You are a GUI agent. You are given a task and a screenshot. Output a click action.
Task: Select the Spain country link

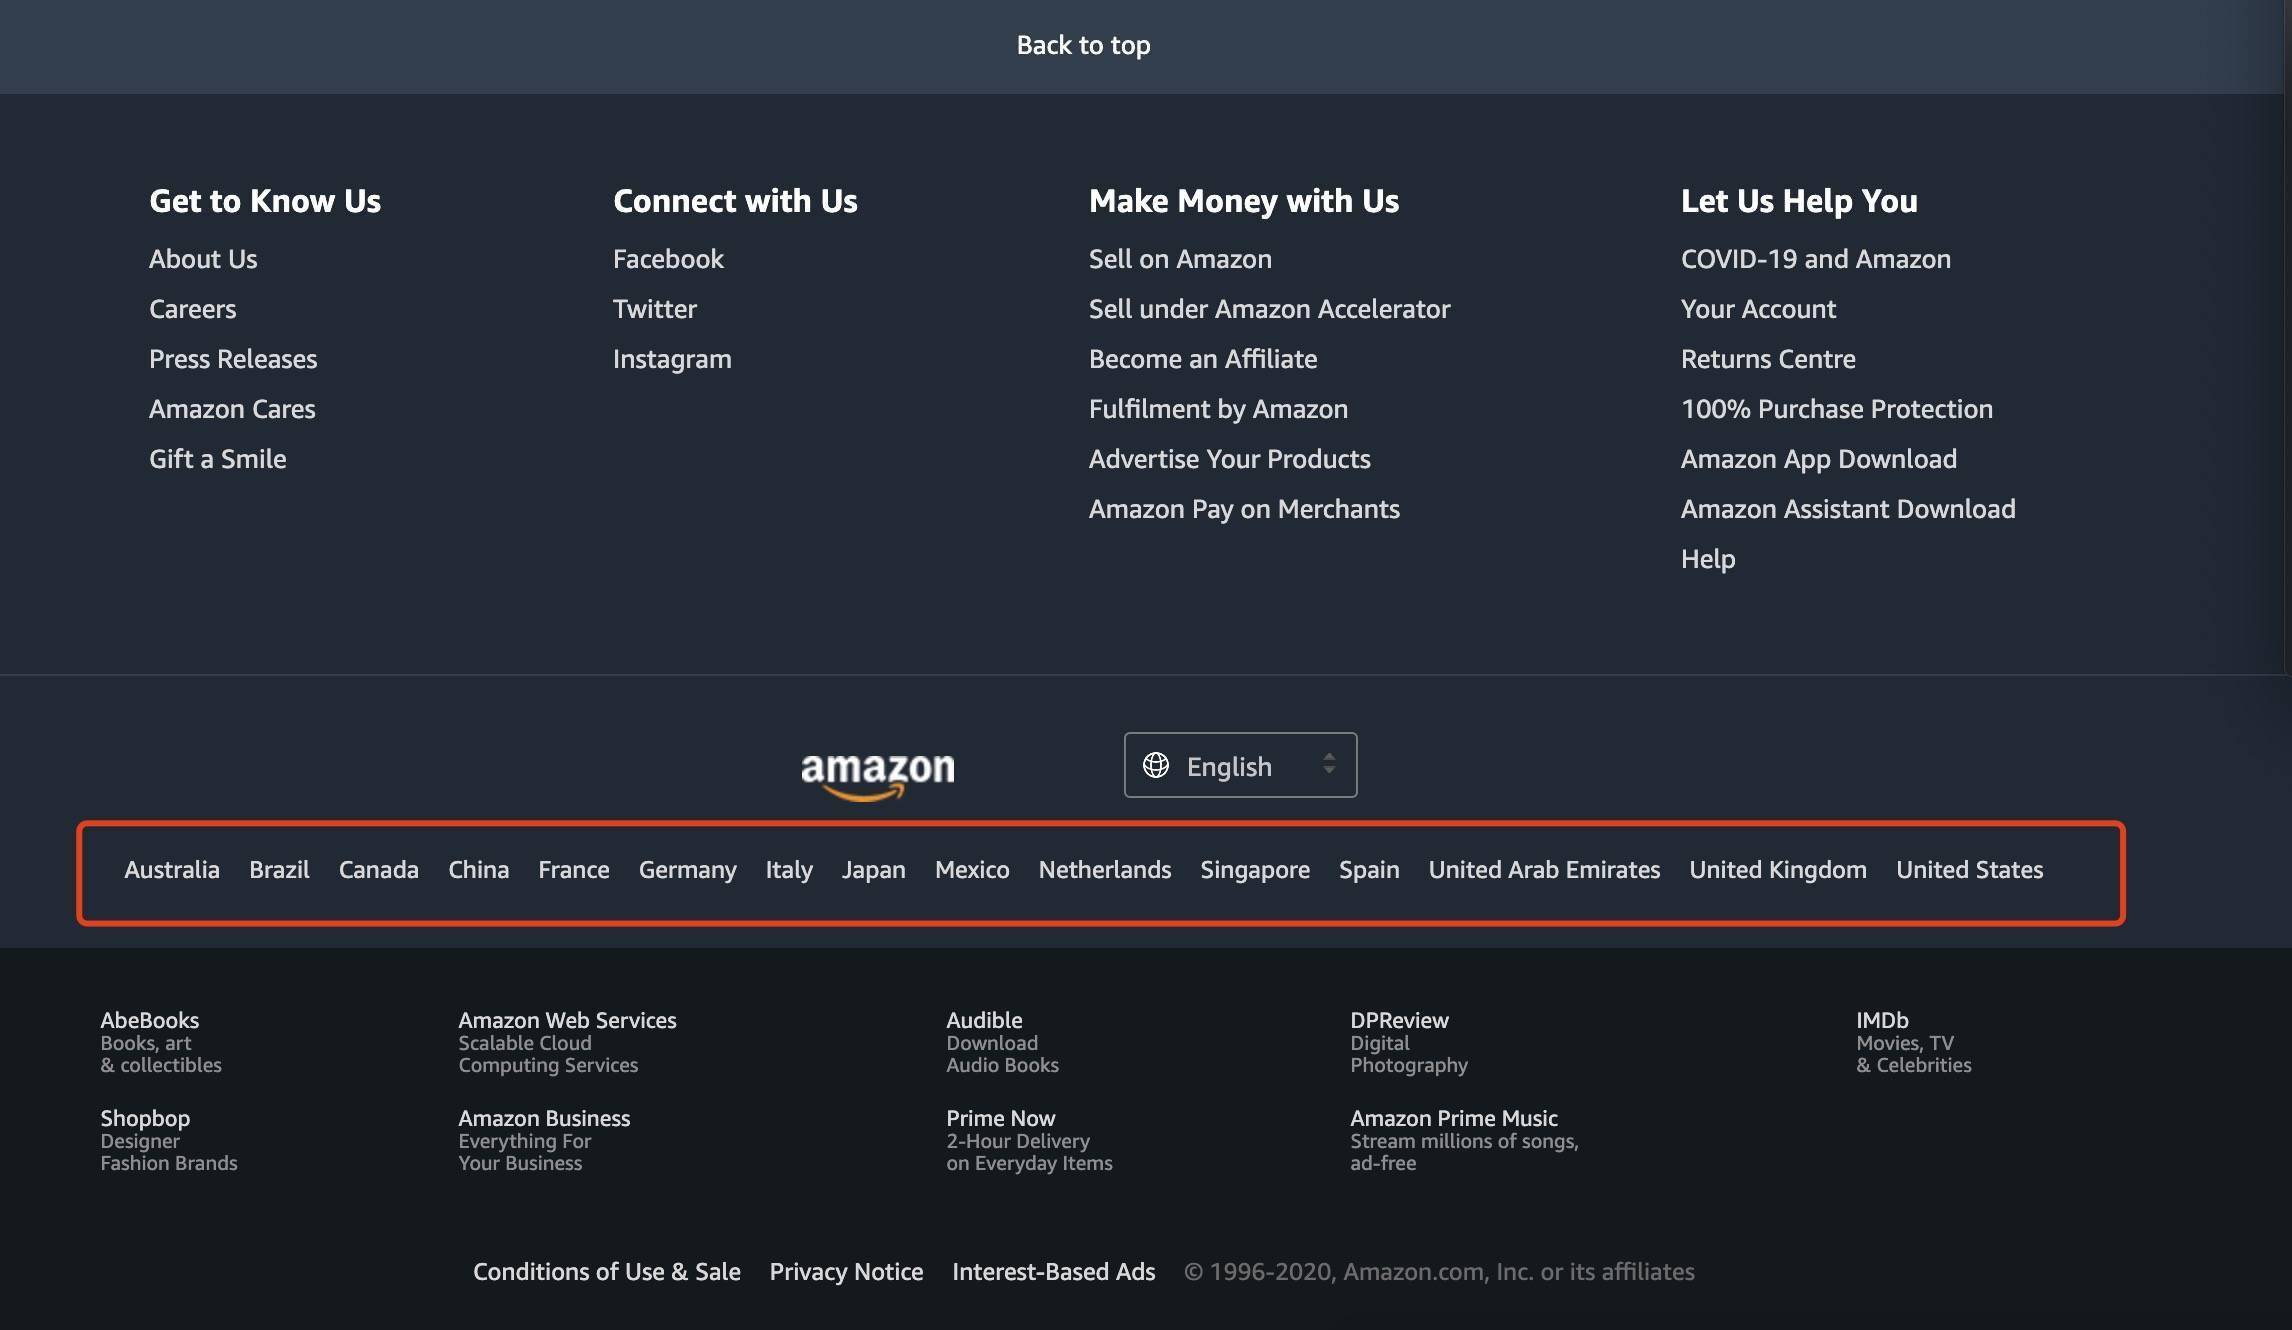tap(1369, 870)
